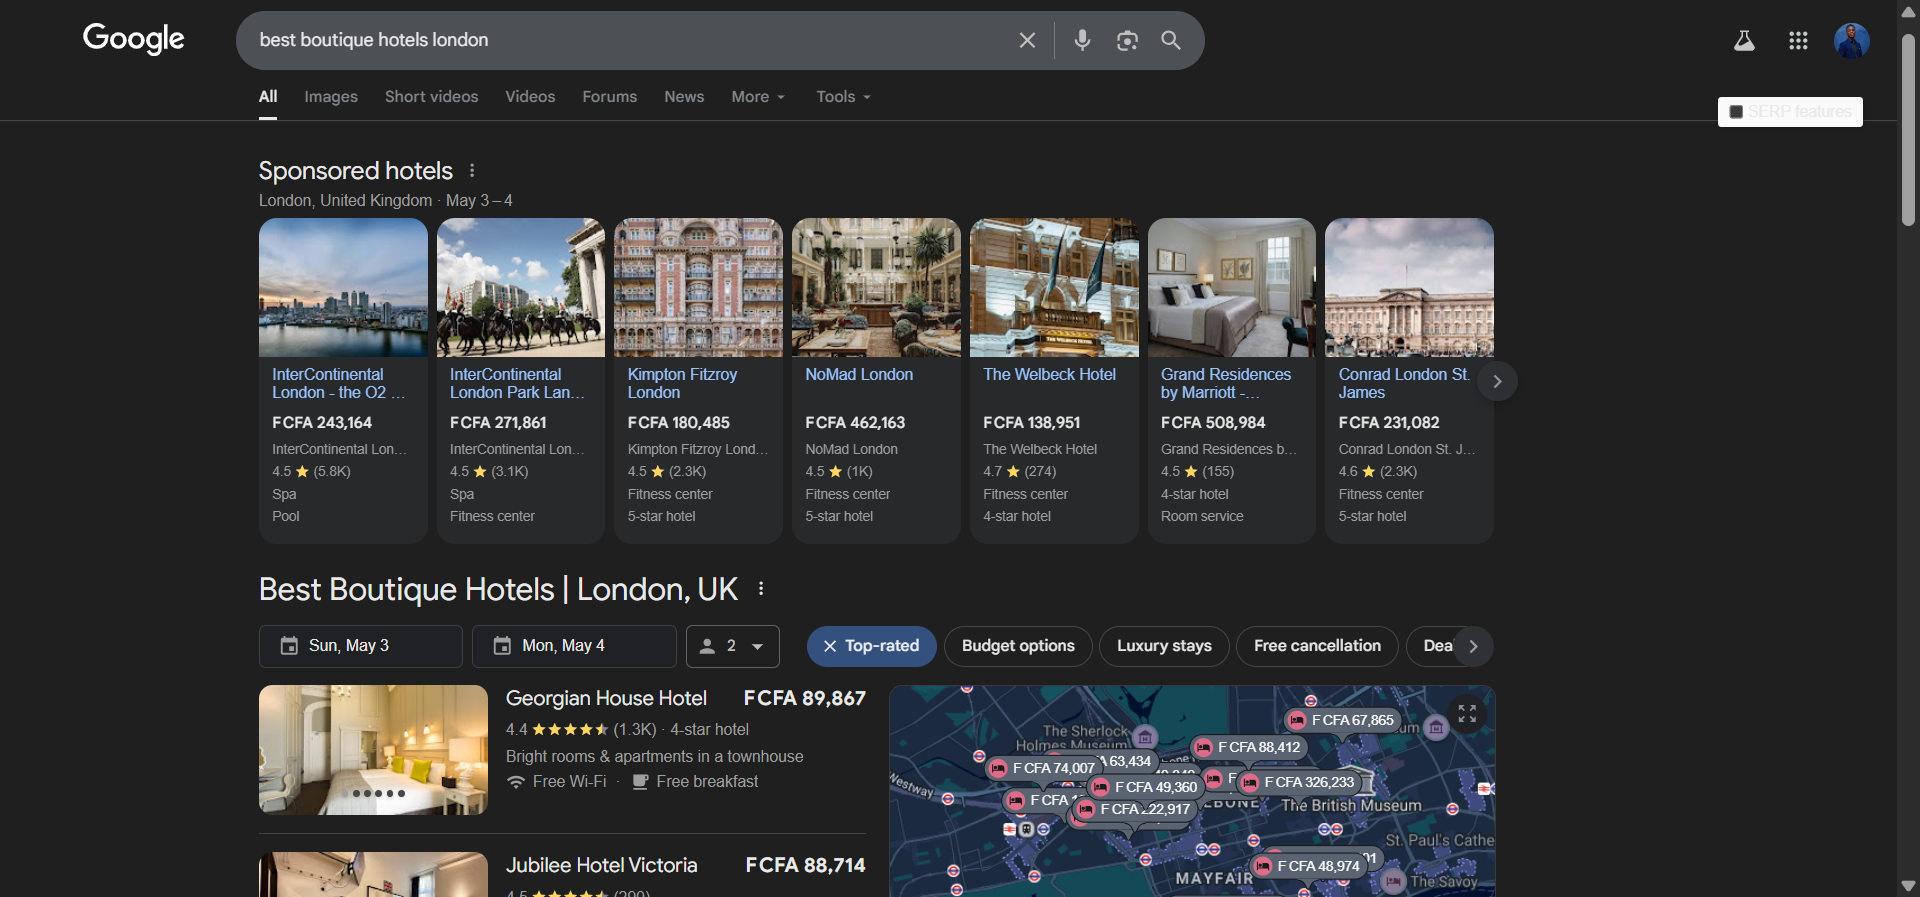Open Jubilee Hotel Victoria result

(601, 865)
